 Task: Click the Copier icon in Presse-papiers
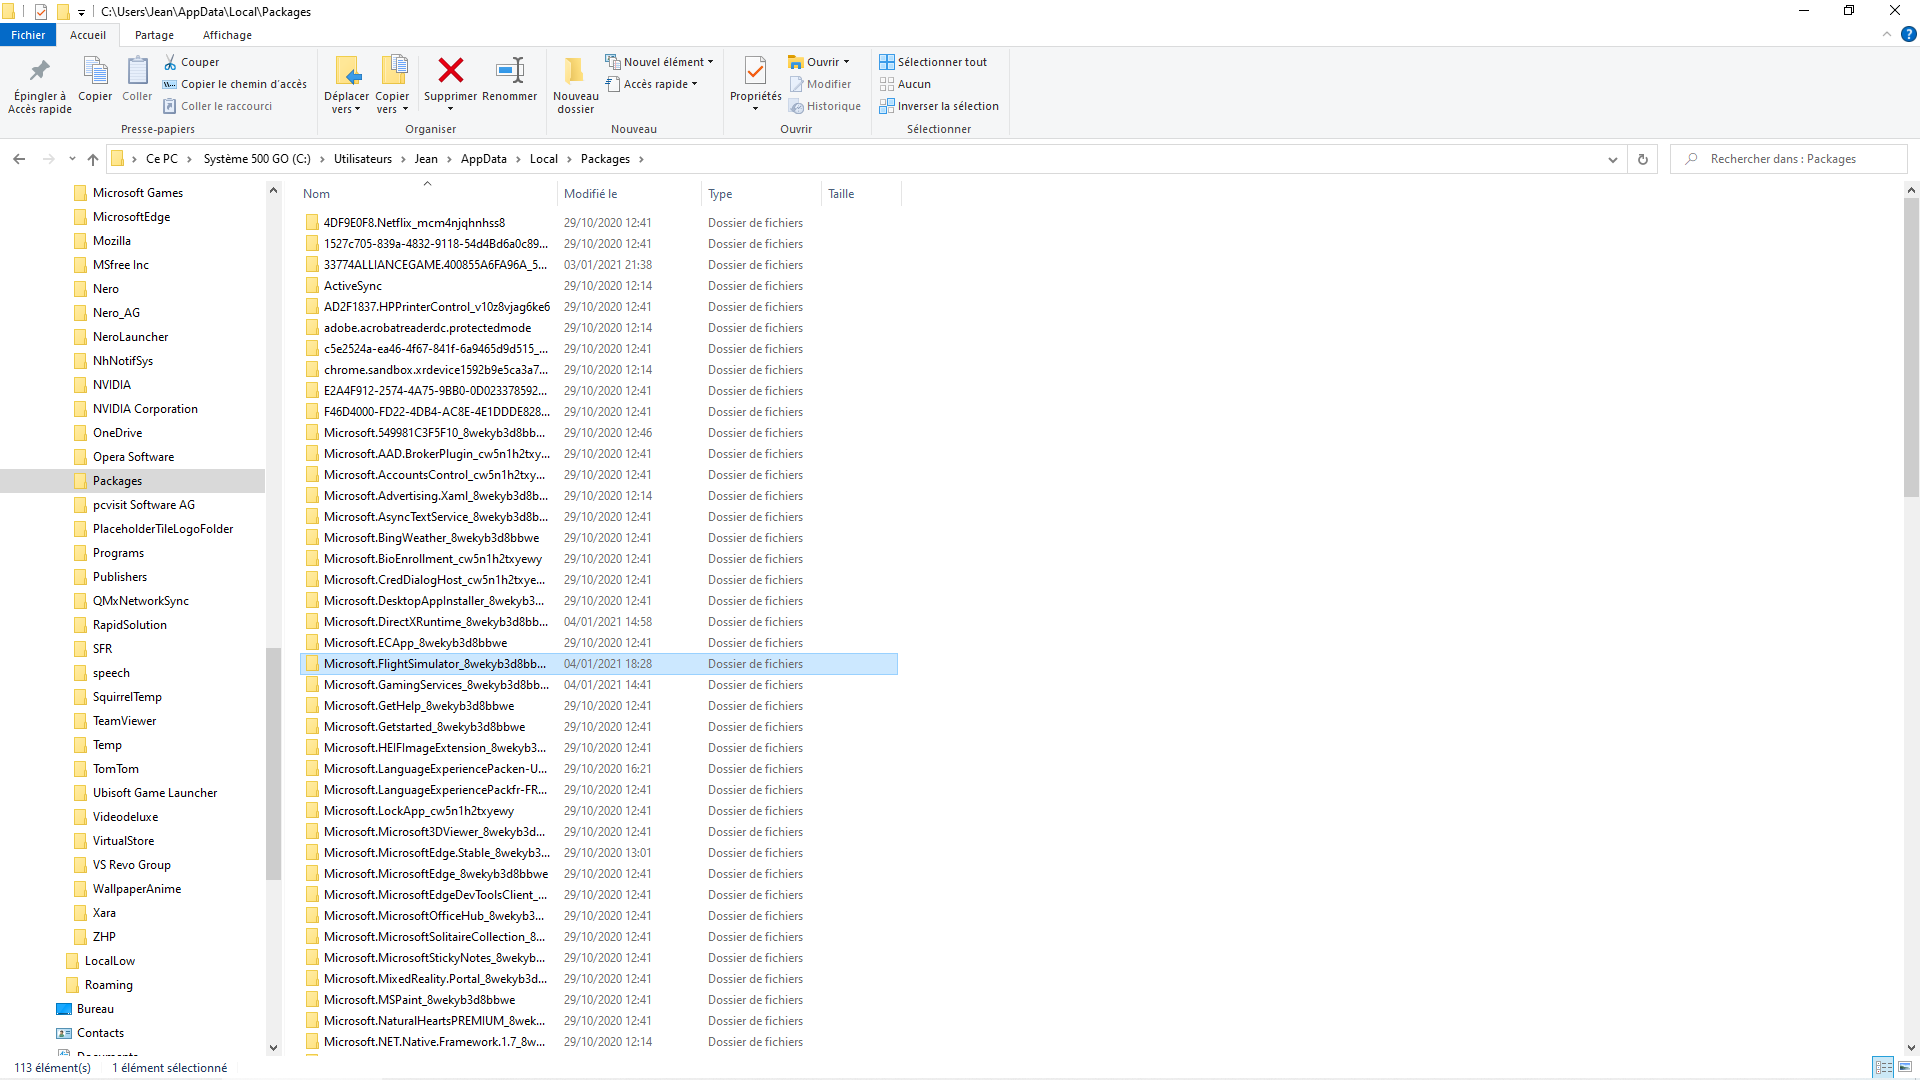coord(95,71)
